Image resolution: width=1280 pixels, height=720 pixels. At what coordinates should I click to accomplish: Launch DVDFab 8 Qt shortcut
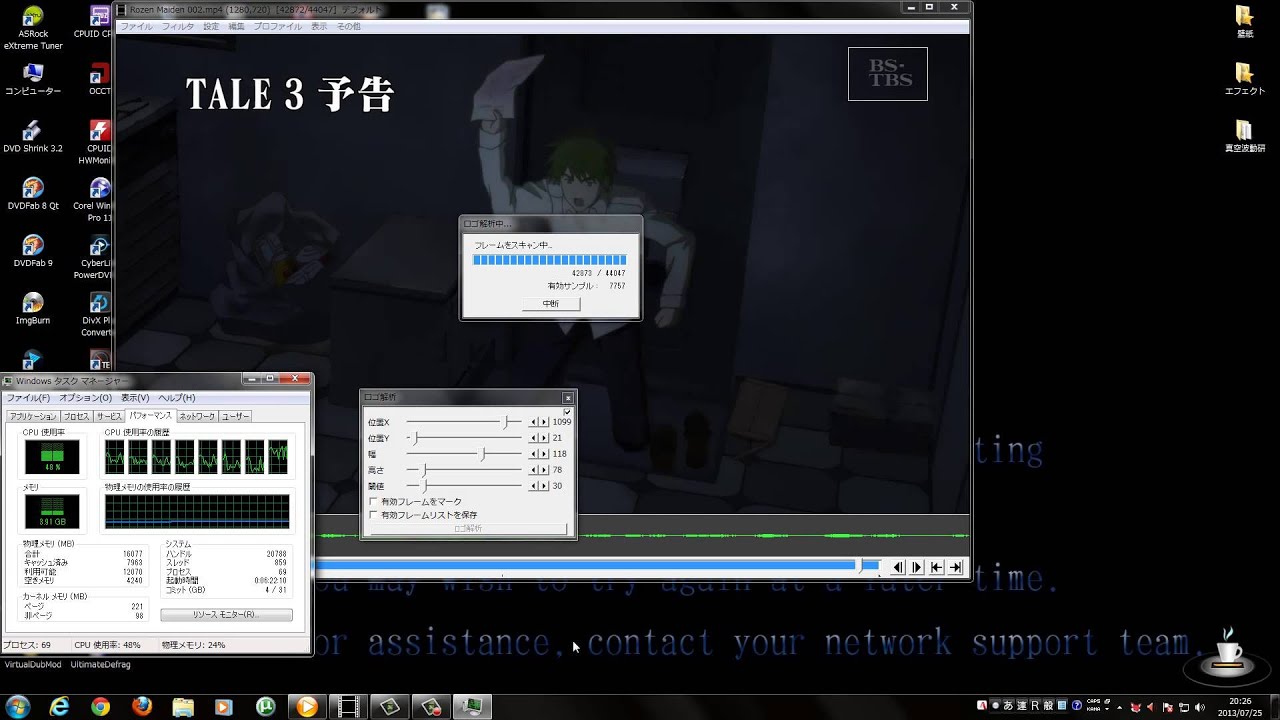click(x=33, y=194)
